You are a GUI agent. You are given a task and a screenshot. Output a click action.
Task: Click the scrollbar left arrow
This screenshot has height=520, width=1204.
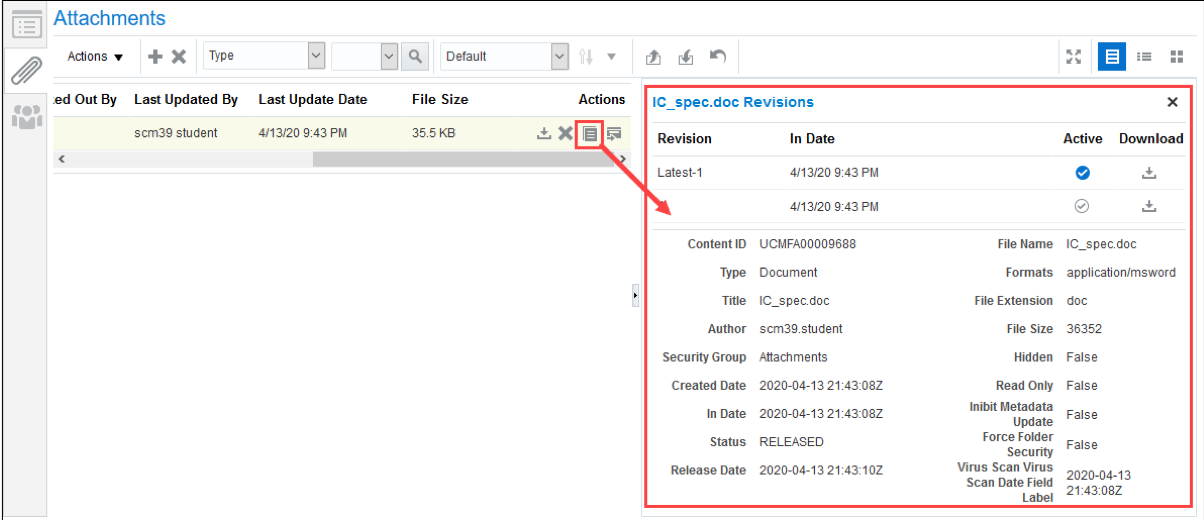click(61, 158)
